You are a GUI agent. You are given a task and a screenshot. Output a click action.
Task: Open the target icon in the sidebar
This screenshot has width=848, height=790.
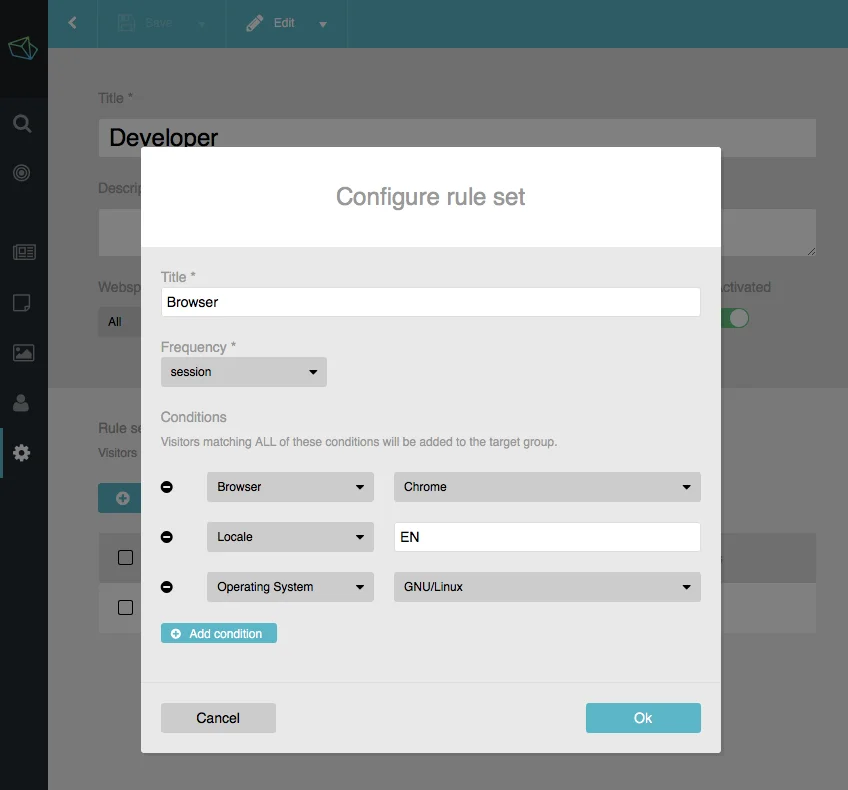(x=22, y=173)
